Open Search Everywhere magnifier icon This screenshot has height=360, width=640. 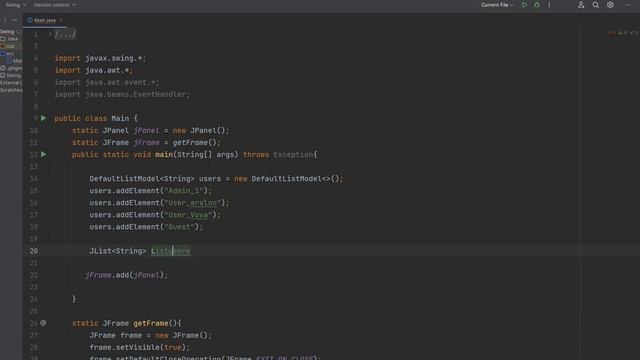[x=596, y=5]
